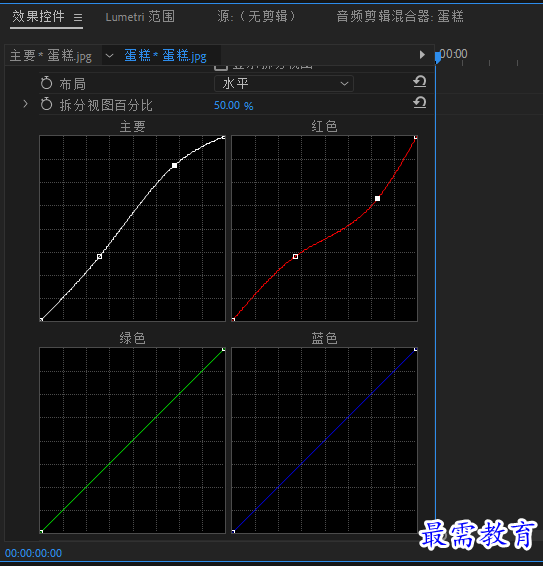This screenshot has height=566, width=543.
Task: Expand the 拆分视图百分比 property
Action: tap(25, 104)
